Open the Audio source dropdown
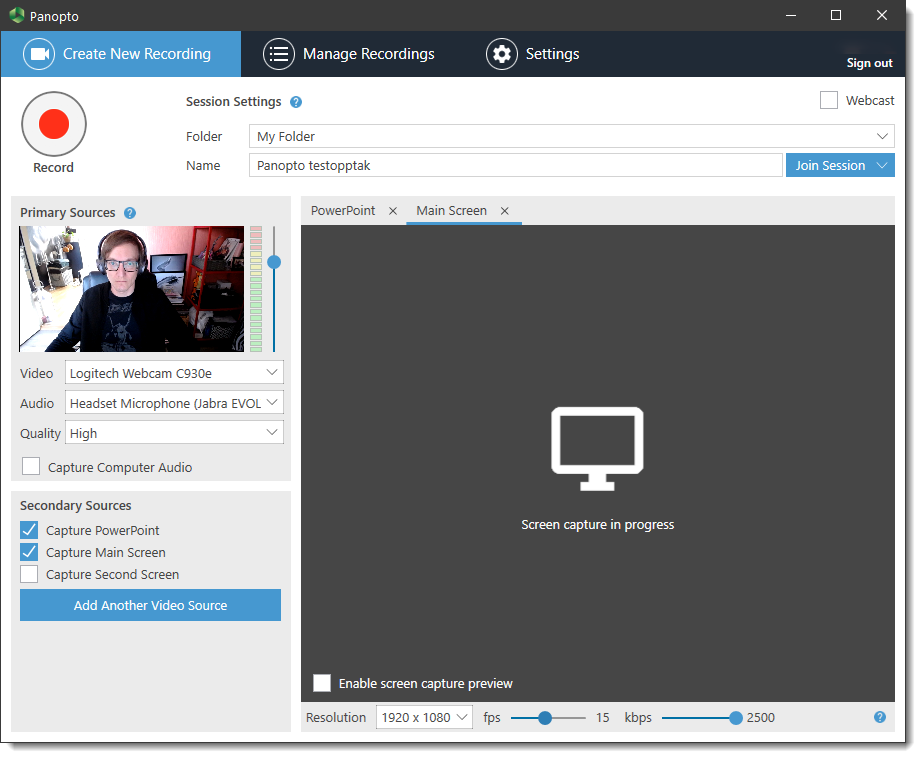 tap(174, 403)
